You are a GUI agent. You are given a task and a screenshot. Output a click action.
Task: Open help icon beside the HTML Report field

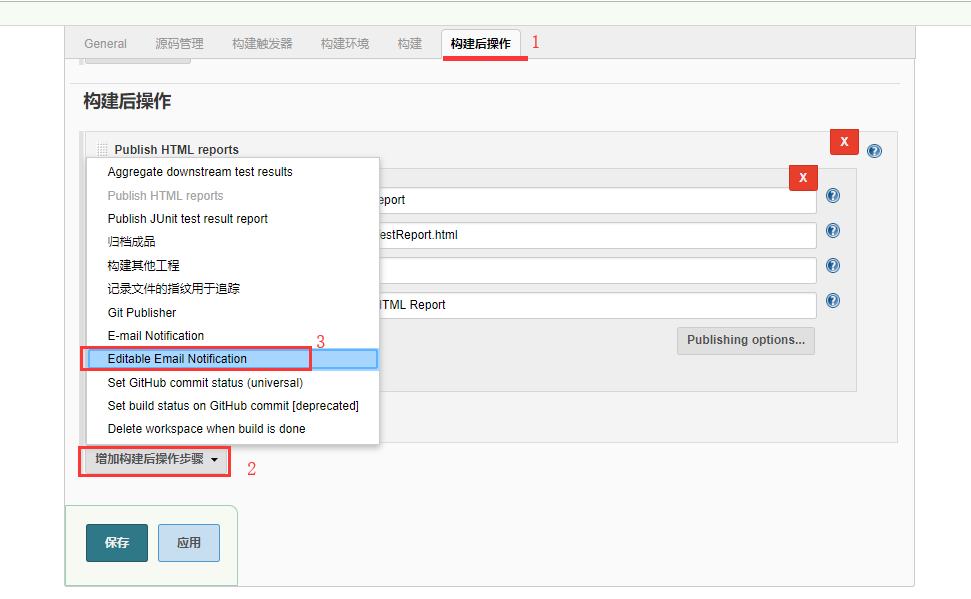click(833, 300)
